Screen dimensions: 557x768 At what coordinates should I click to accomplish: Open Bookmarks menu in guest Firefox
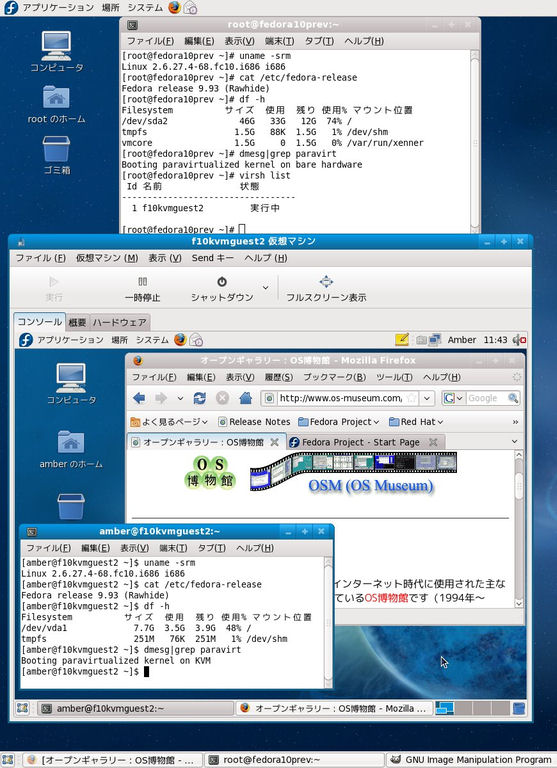point(334,377)
